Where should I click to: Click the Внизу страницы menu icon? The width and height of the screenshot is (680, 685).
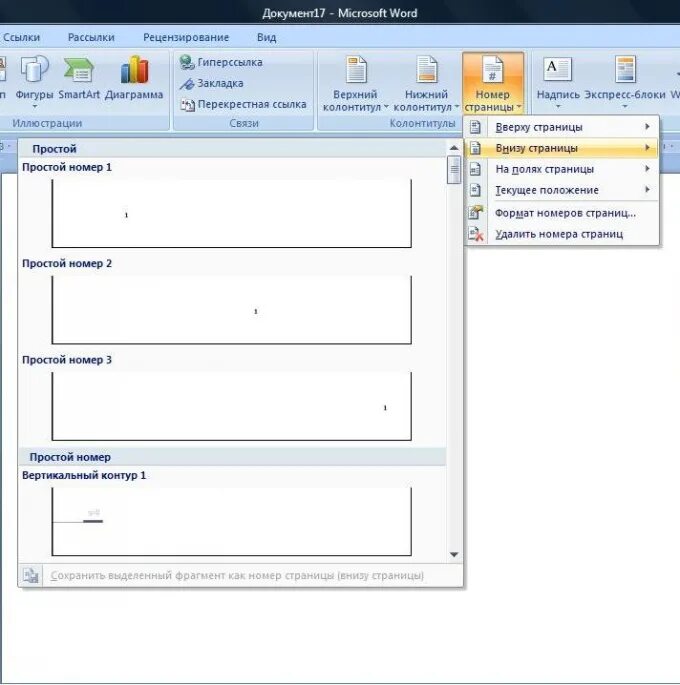point(475,148)
